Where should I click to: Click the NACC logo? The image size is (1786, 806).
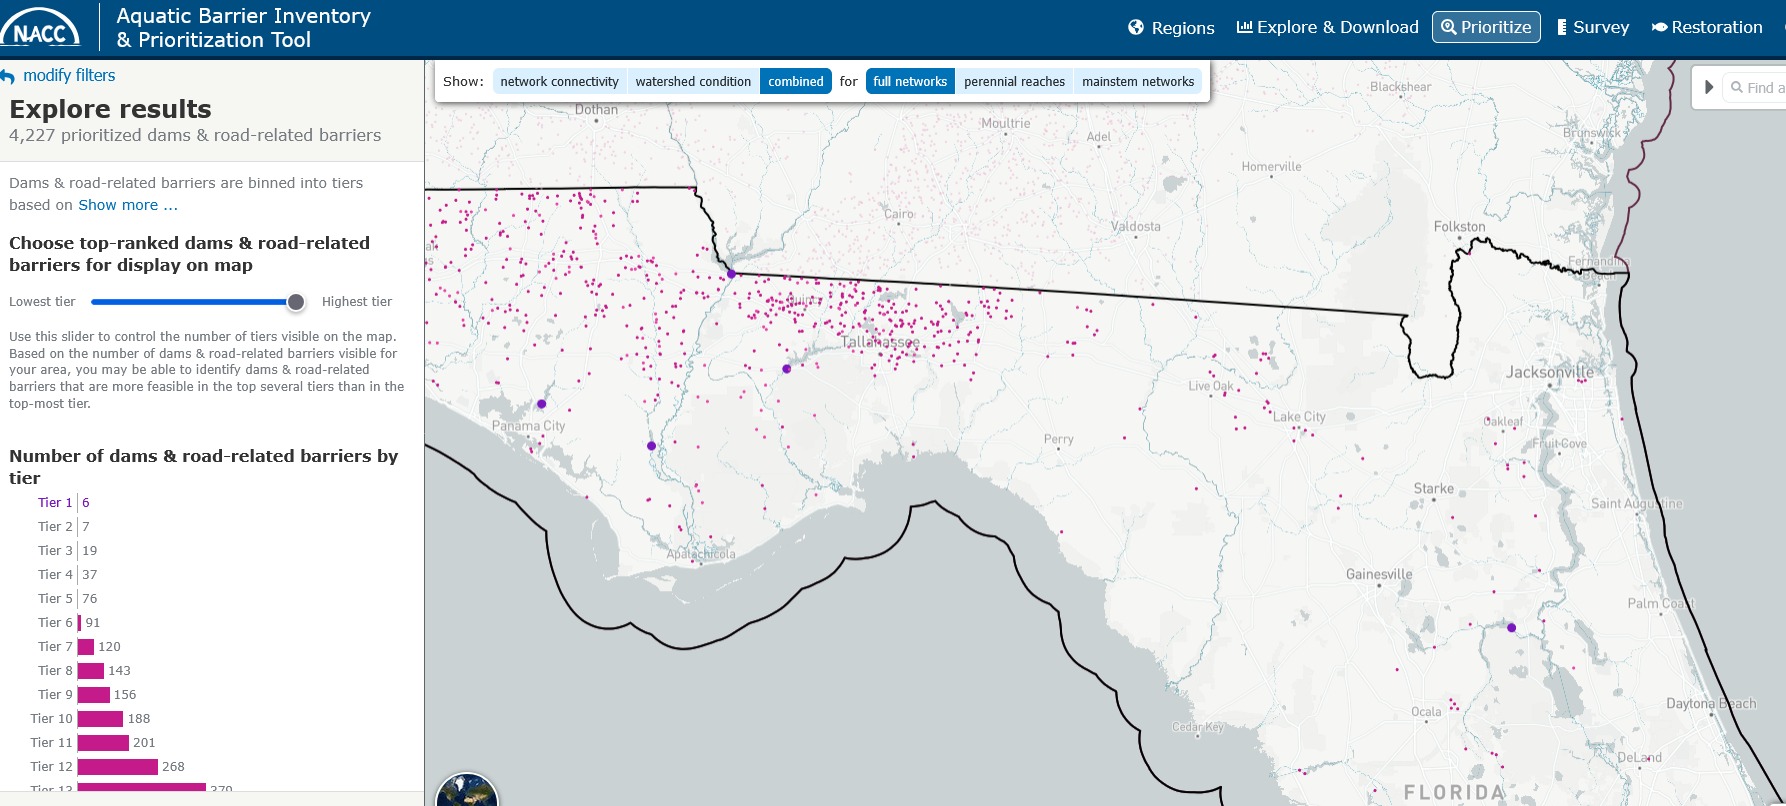coord(41,28)
